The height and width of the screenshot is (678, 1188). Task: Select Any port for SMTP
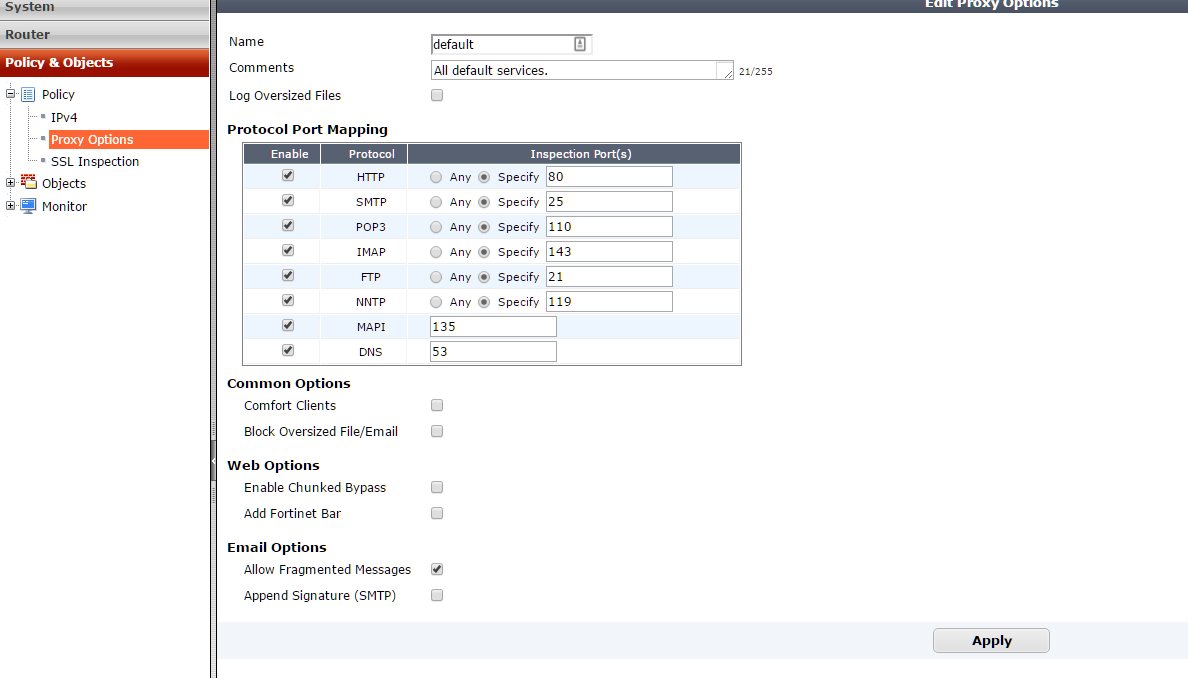436,202
